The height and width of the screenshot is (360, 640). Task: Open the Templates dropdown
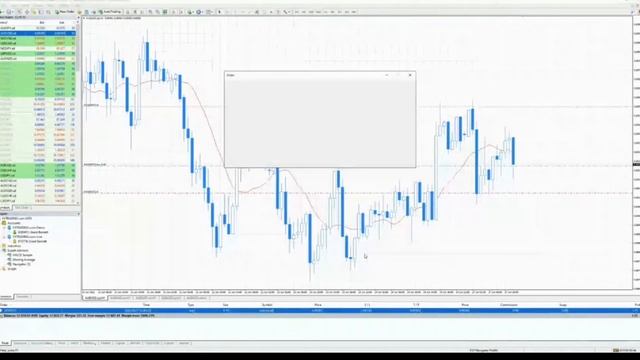pos(209,12)
